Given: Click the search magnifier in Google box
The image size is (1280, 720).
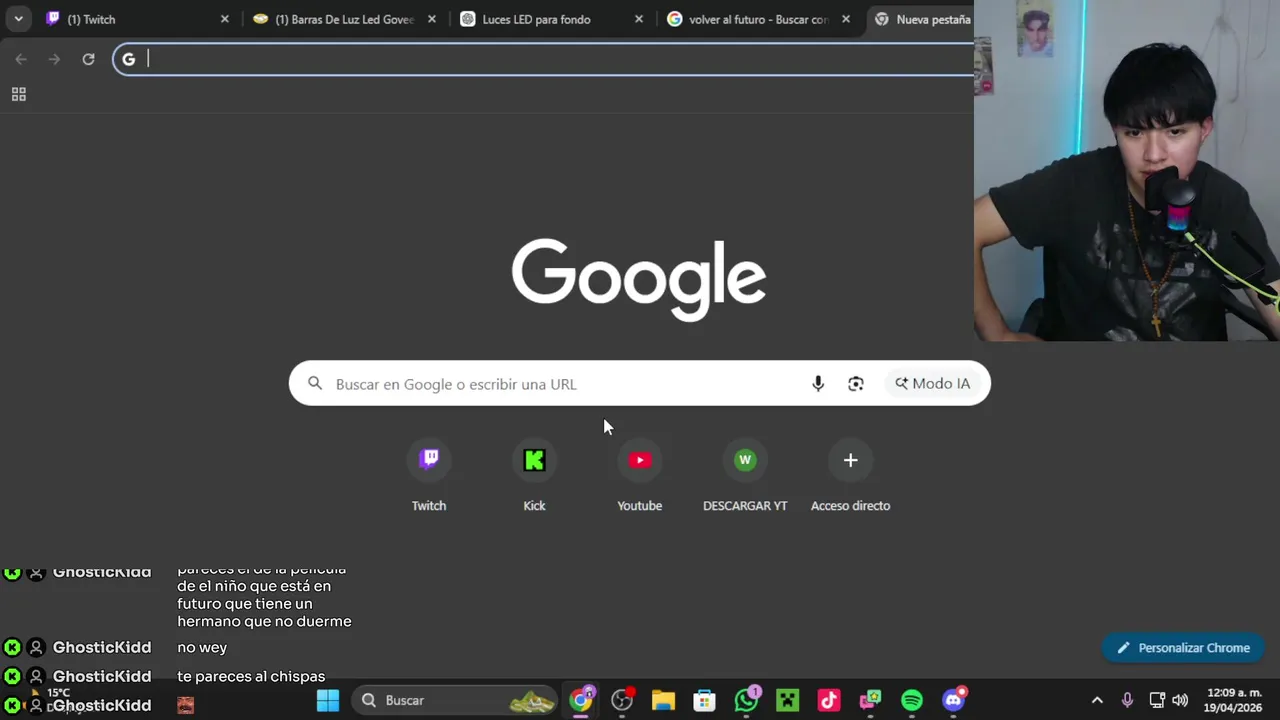Looking at the screenshot, I should coord(315,384).
